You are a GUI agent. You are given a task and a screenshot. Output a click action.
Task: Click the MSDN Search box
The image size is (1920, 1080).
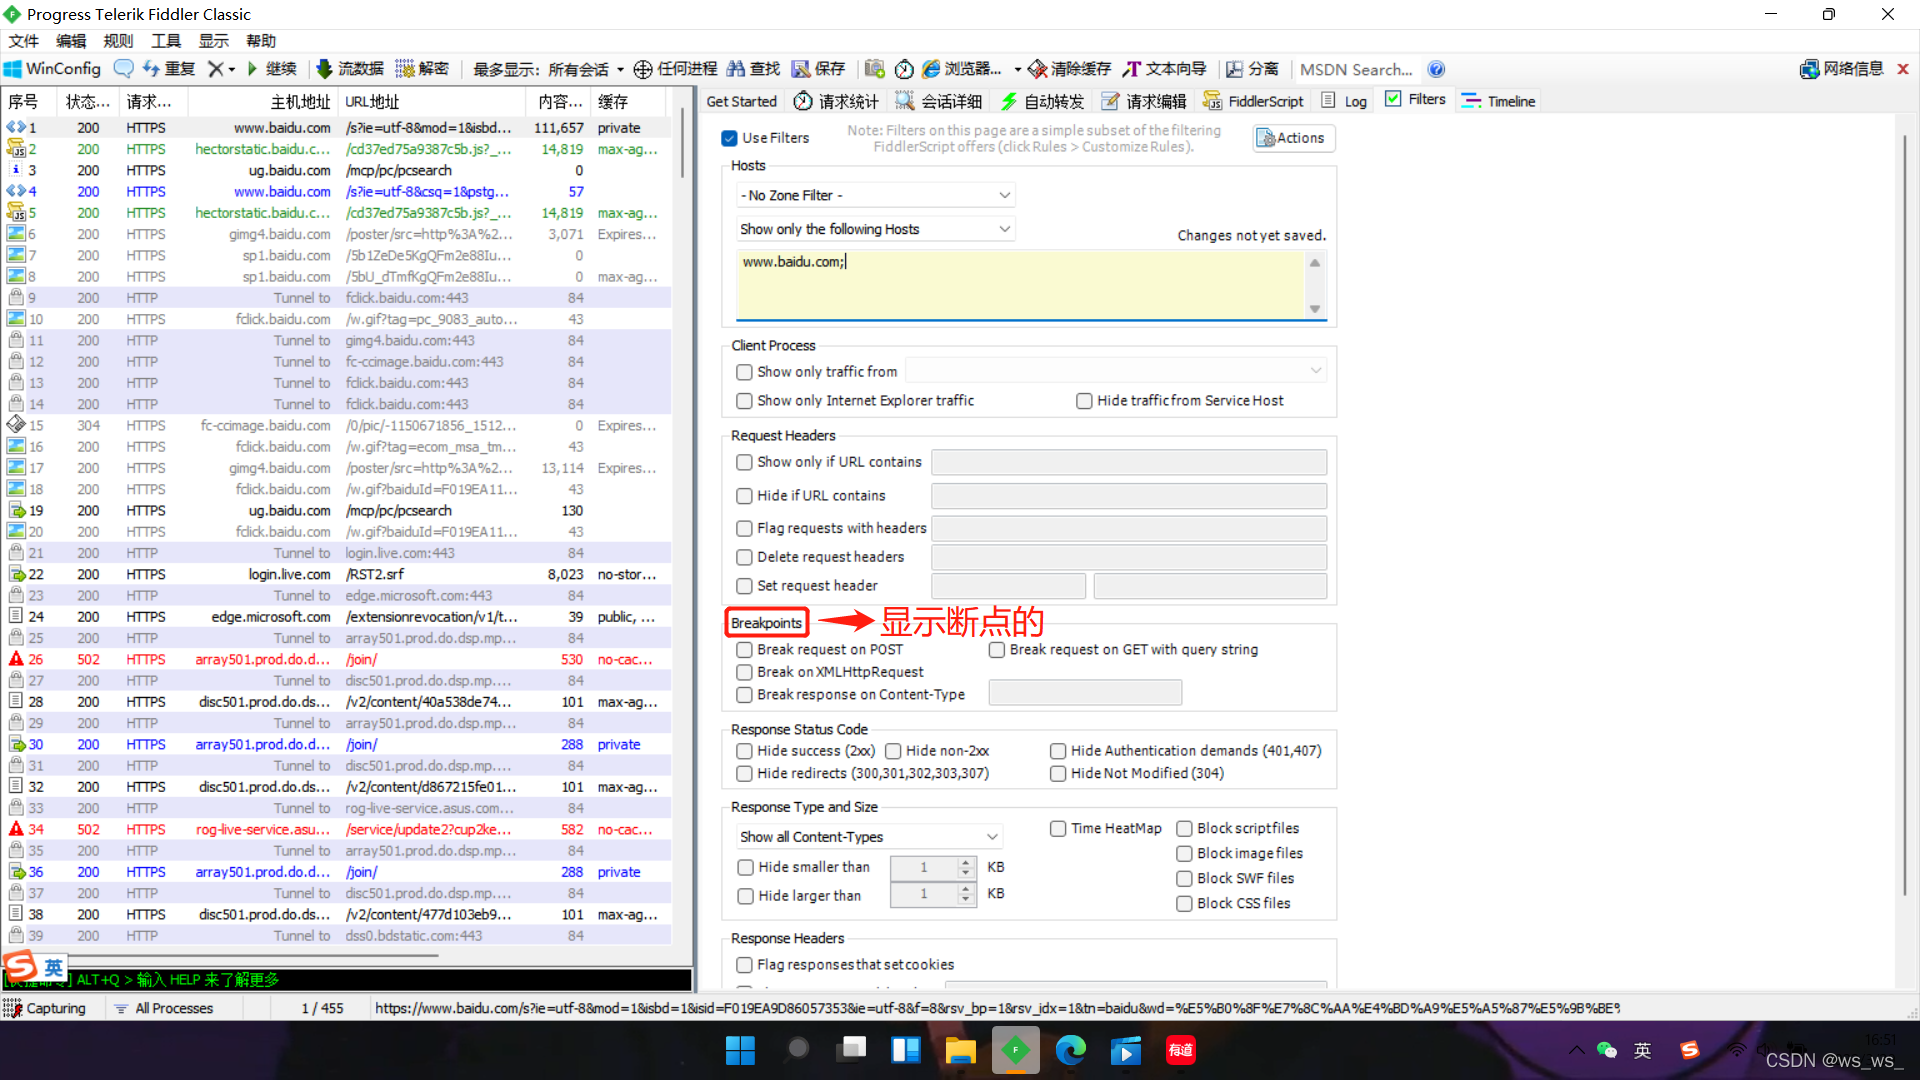(x=1357, y=69)
